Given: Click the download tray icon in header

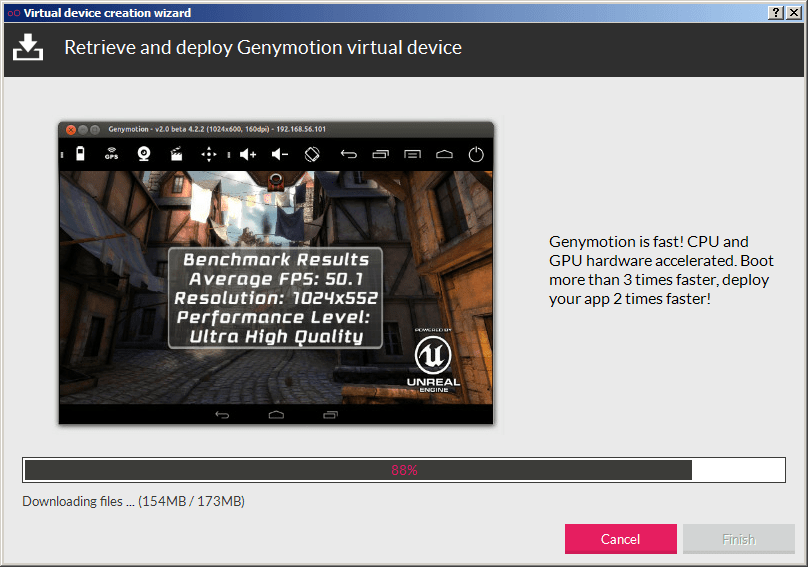Looking at the screenshot, I should (28, 47).
